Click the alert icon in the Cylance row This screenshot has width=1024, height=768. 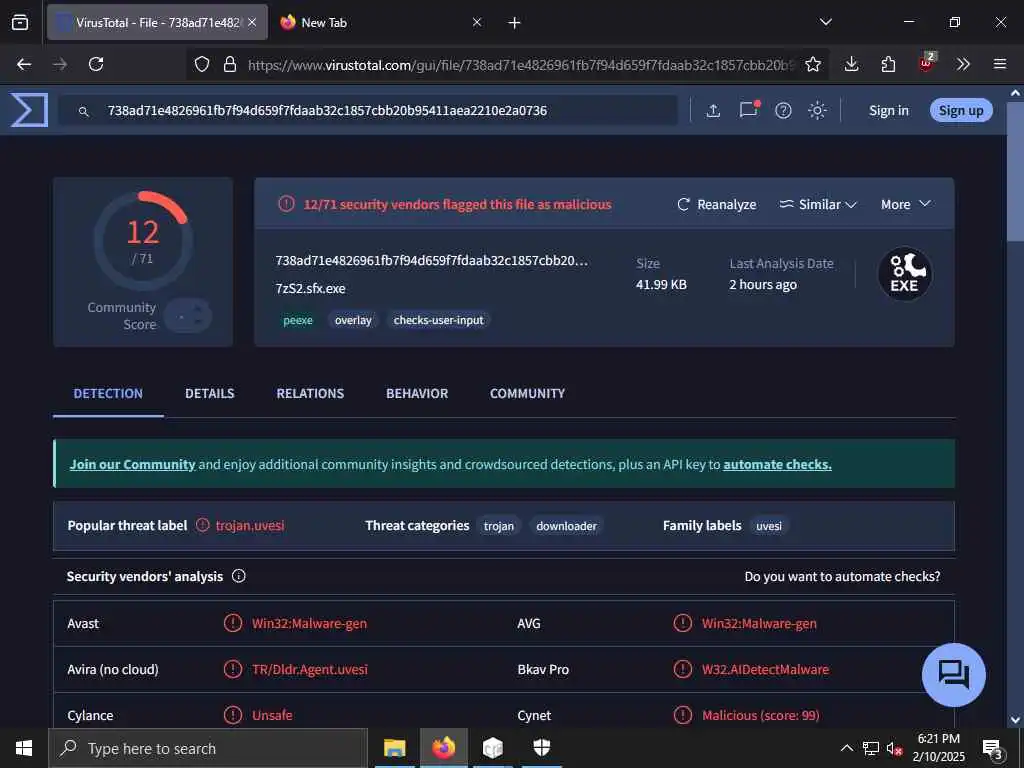[x=232, y=715]
